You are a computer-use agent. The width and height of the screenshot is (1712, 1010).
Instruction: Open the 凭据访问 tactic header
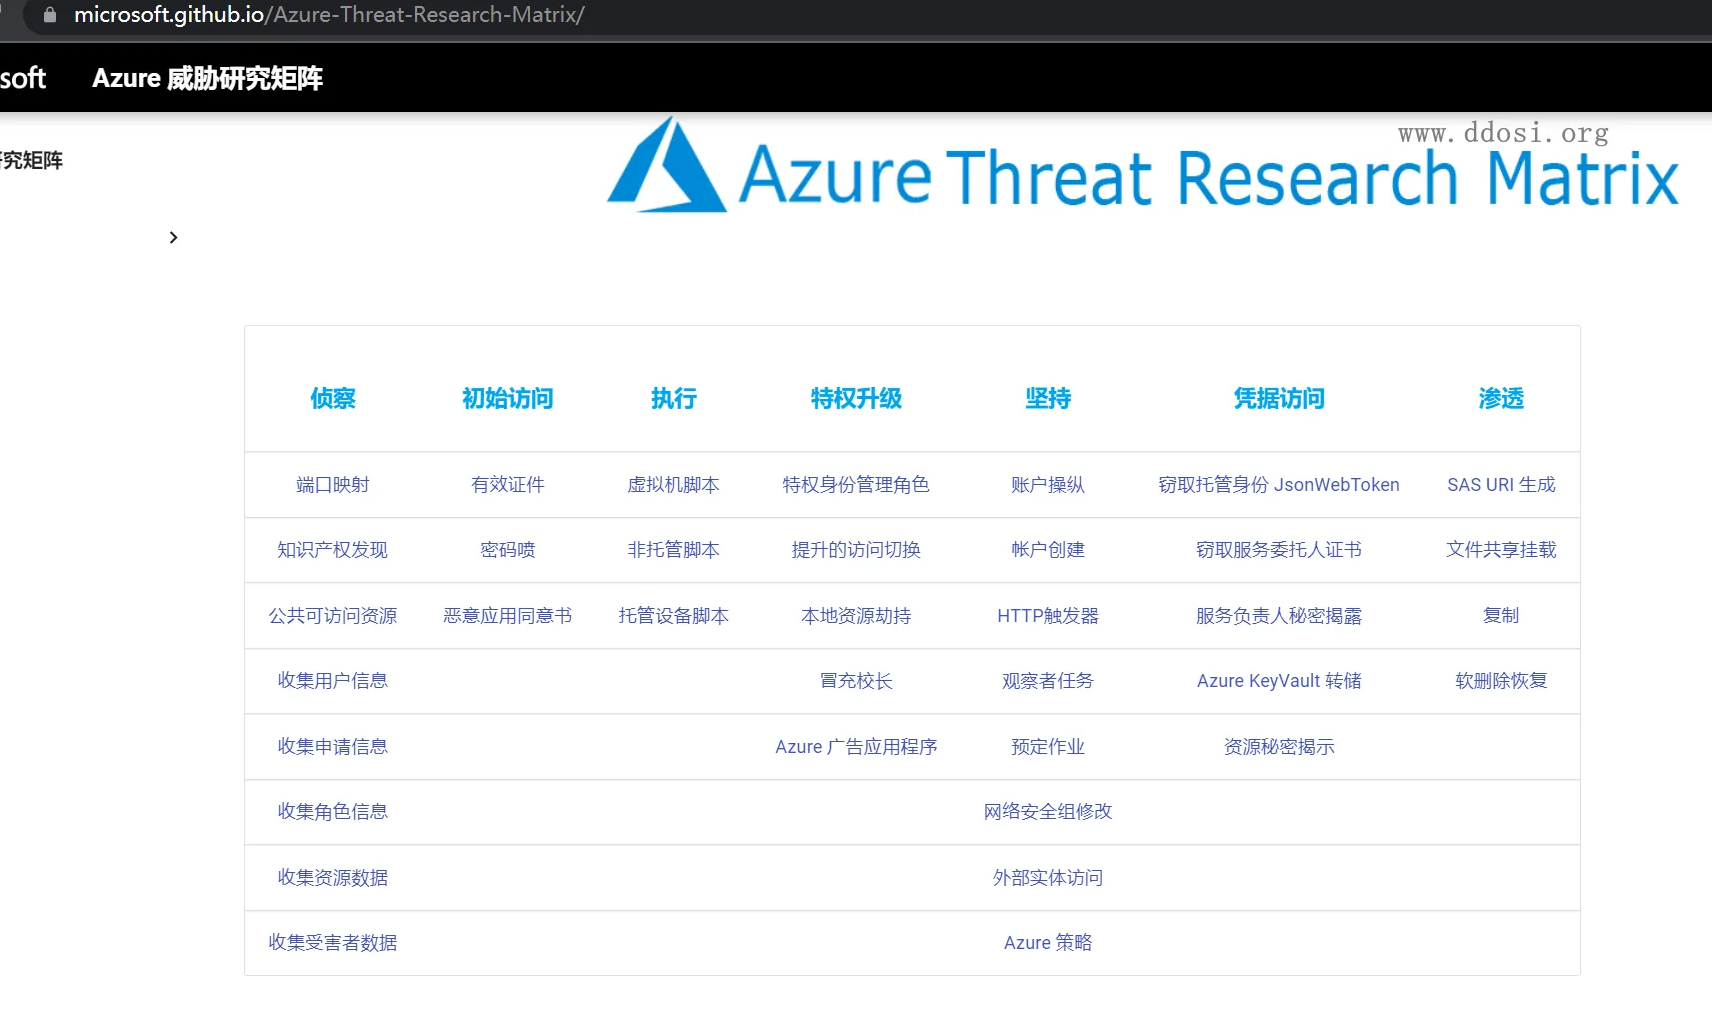(x=1279, y=398)
